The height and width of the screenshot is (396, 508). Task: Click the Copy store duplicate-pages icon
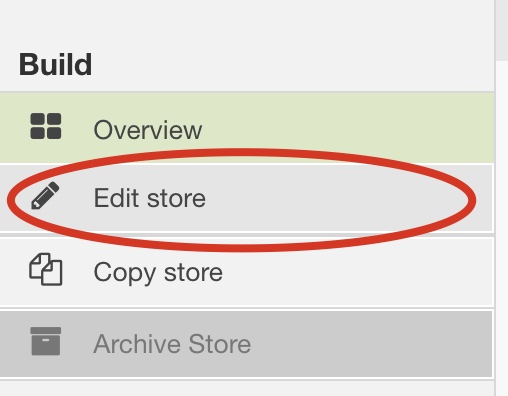[46, 269]
